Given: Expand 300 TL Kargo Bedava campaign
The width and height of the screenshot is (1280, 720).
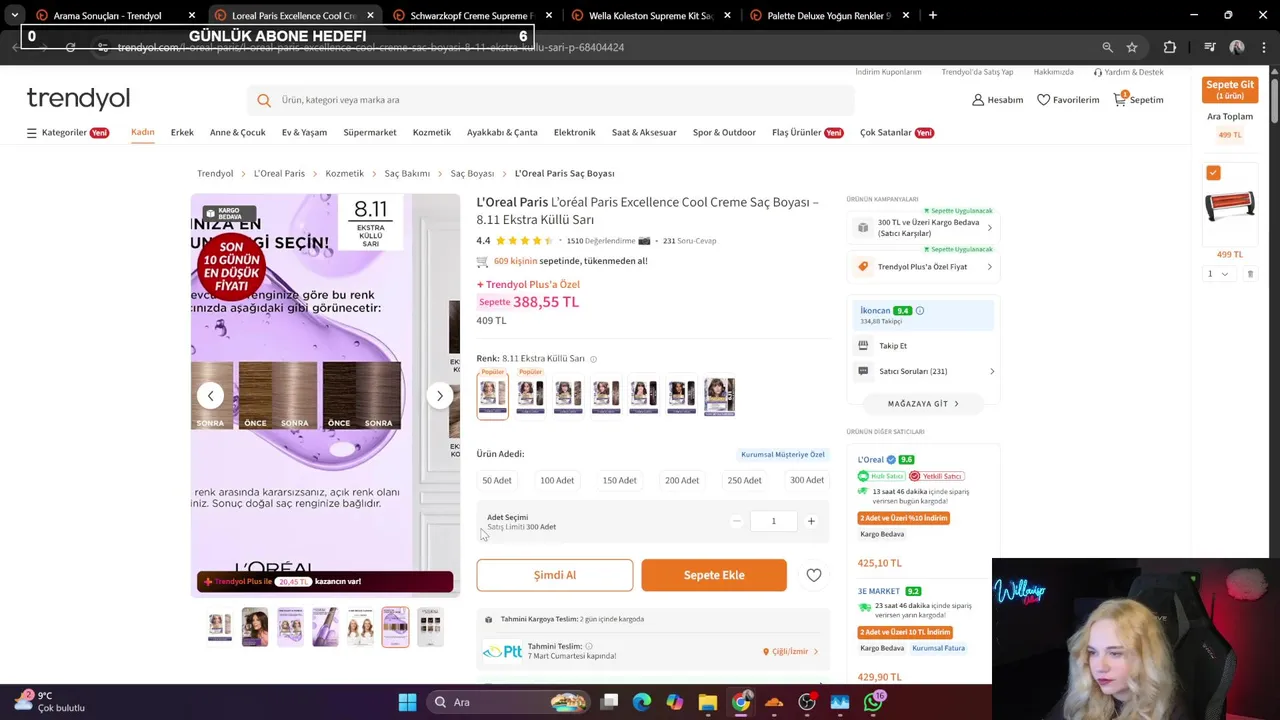Looking at the screenshot, I should tap(924, 228).
